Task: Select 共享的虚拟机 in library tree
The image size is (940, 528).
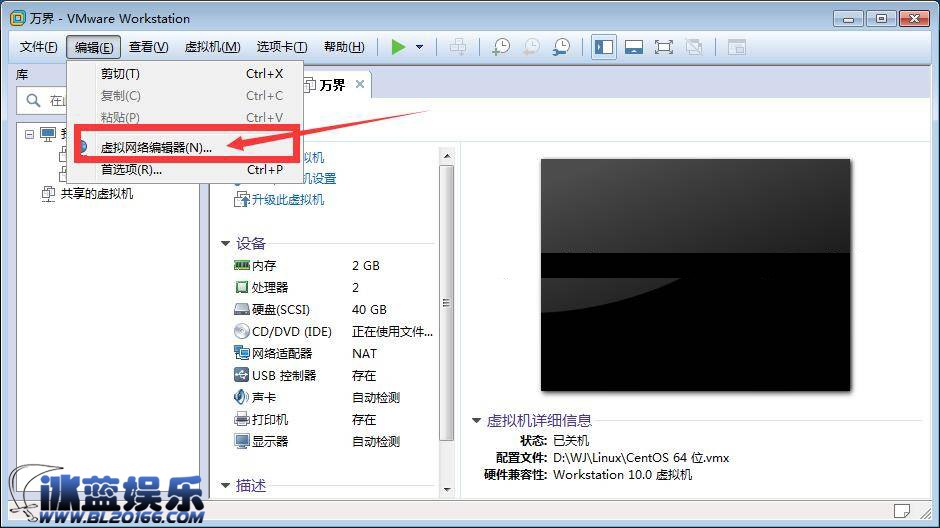Action: (97, 194)
